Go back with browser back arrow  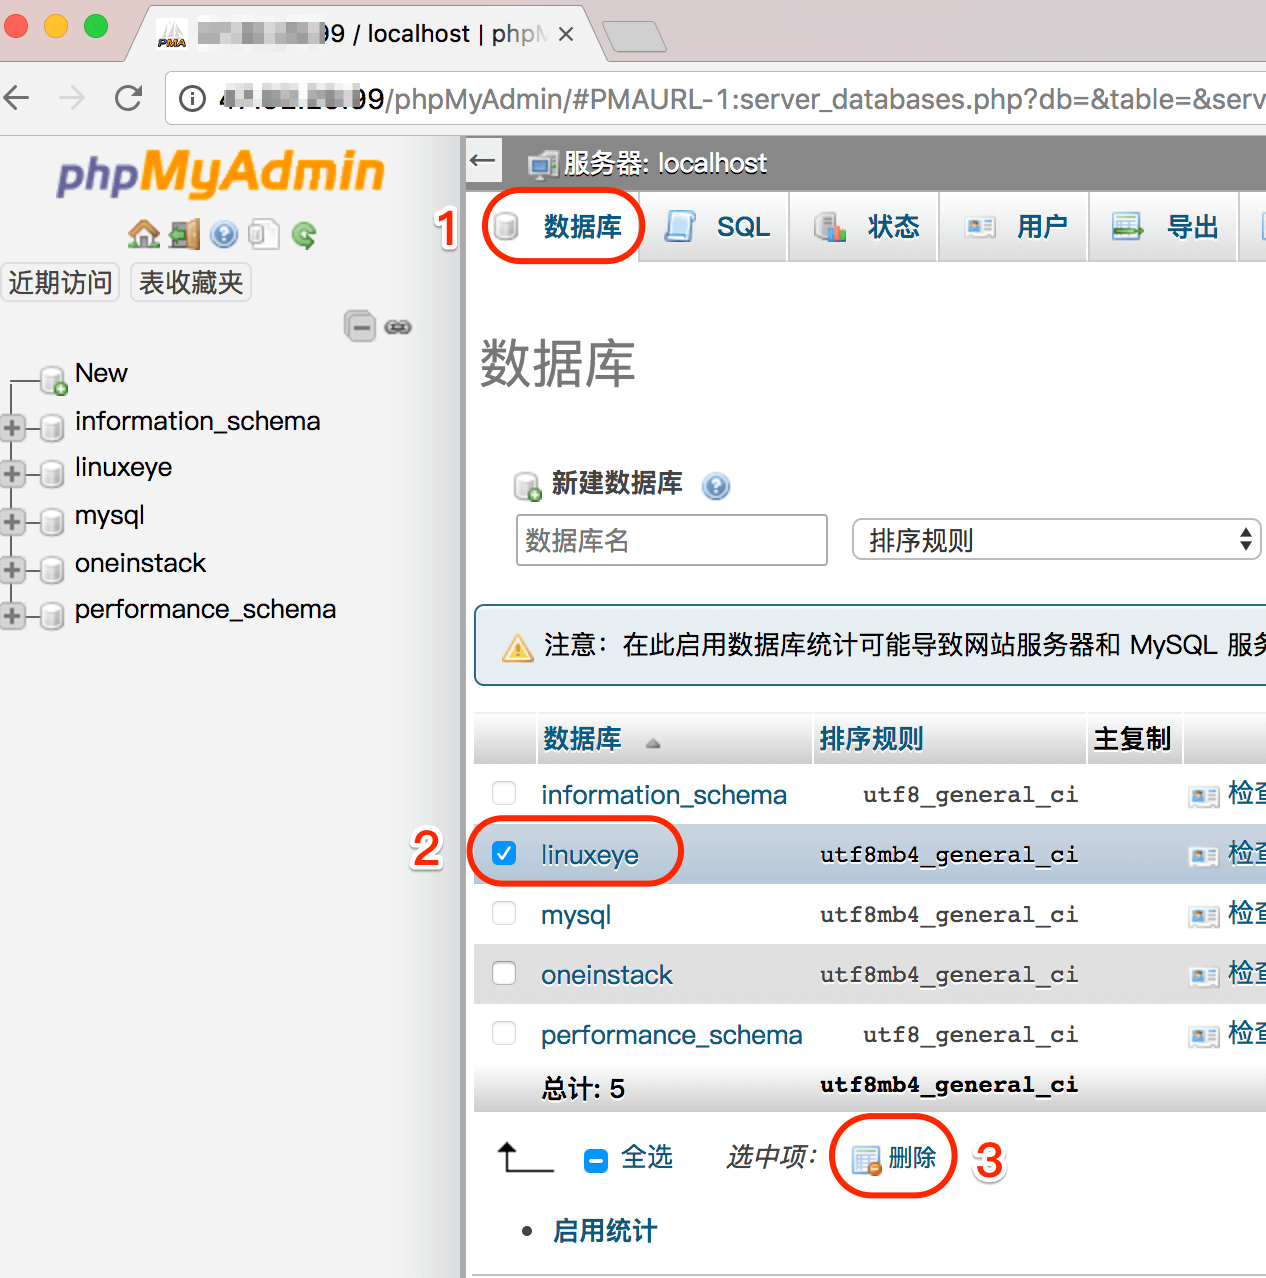pos(17,98)
